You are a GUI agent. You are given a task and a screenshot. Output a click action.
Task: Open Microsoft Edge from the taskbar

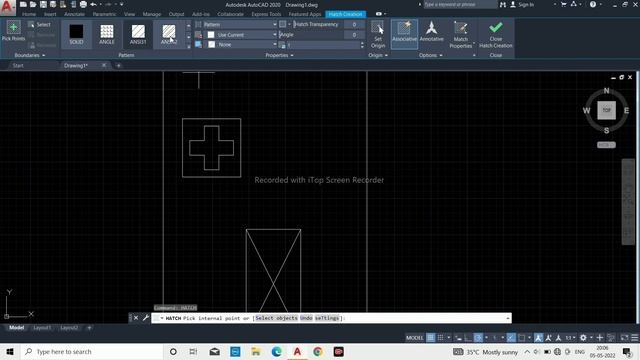(276, 351)
